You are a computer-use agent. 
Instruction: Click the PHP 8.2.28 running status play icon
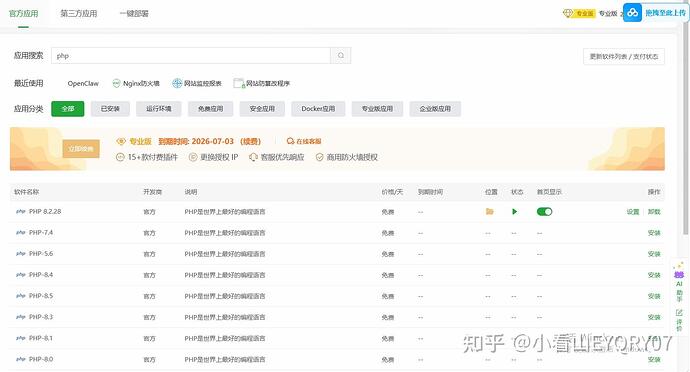pyautogui.click(x=514, y=212)
